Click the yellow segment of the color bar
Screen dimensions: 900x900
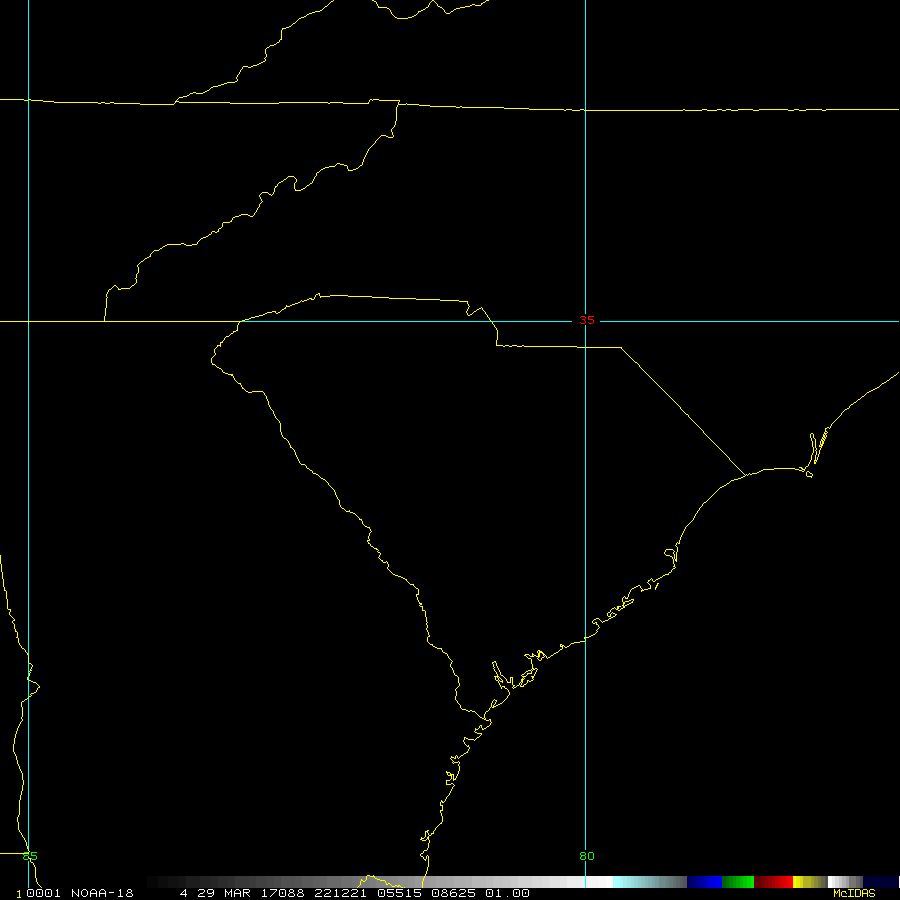click(x=809, y=882)
